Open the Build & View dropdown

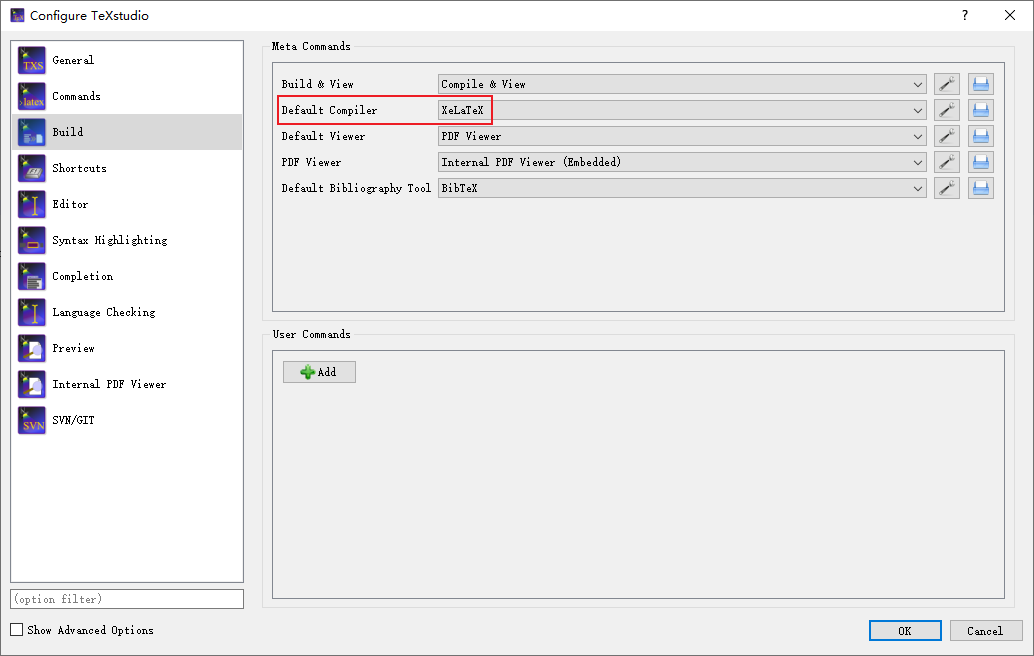coord(682,84)
